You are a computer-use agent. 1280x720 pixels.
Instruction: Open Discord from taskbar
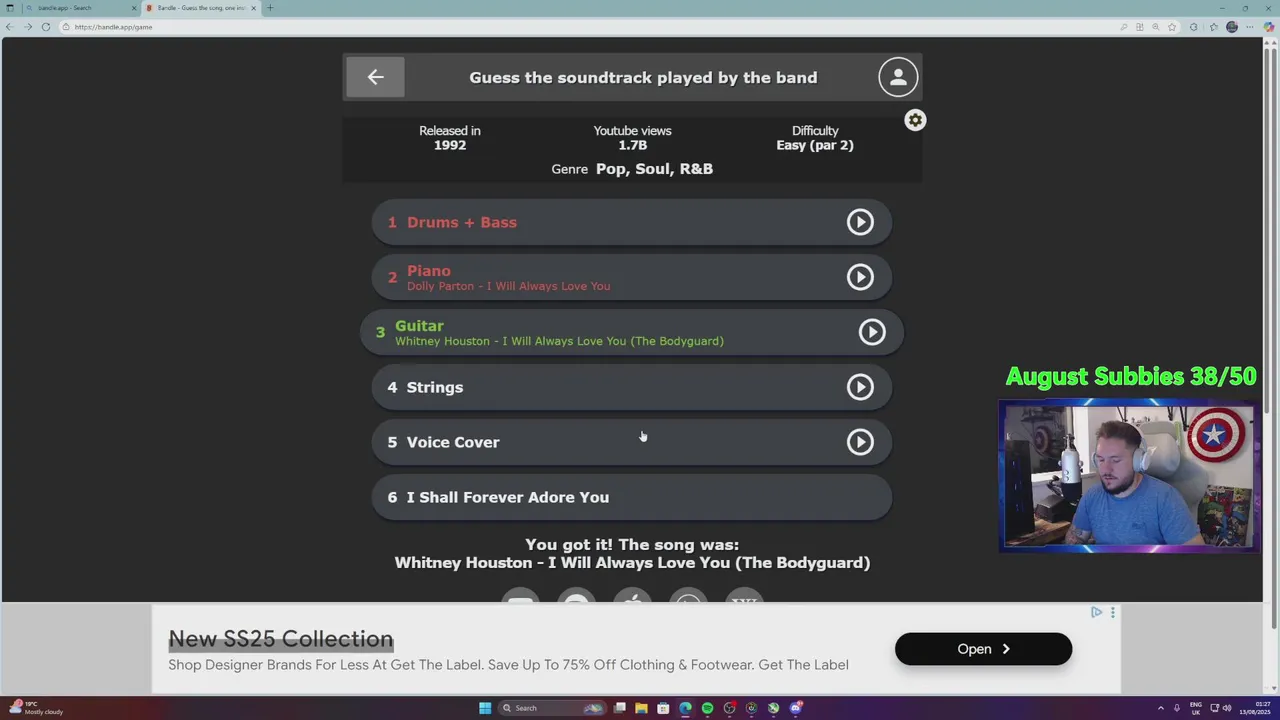pyautogui.click(x=796, y=708)
